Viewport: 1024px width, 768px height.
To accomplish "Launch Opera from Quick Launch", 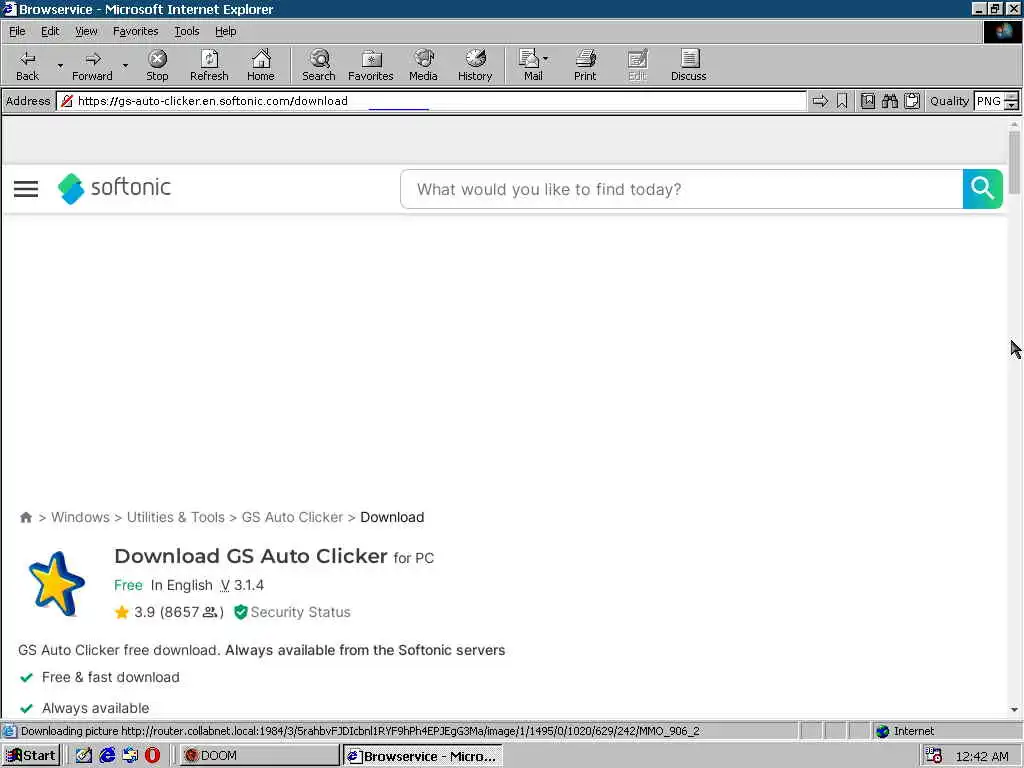I will pyautogui.click(x=152, y=756).
